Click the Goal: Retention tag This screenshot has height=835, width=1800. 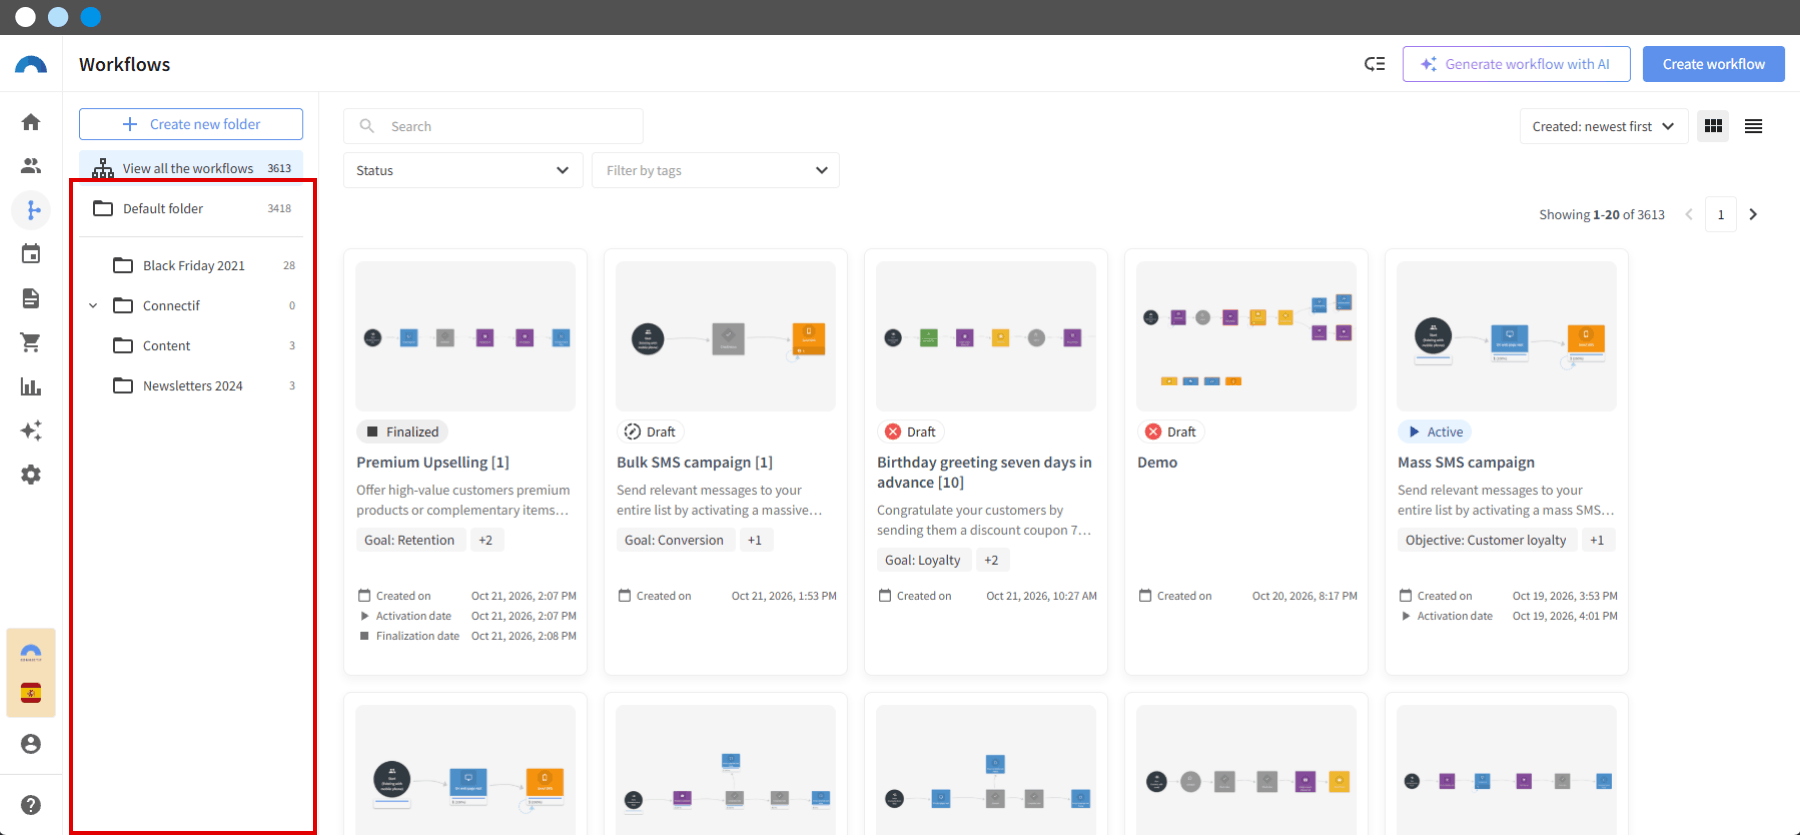coord(409,540)
